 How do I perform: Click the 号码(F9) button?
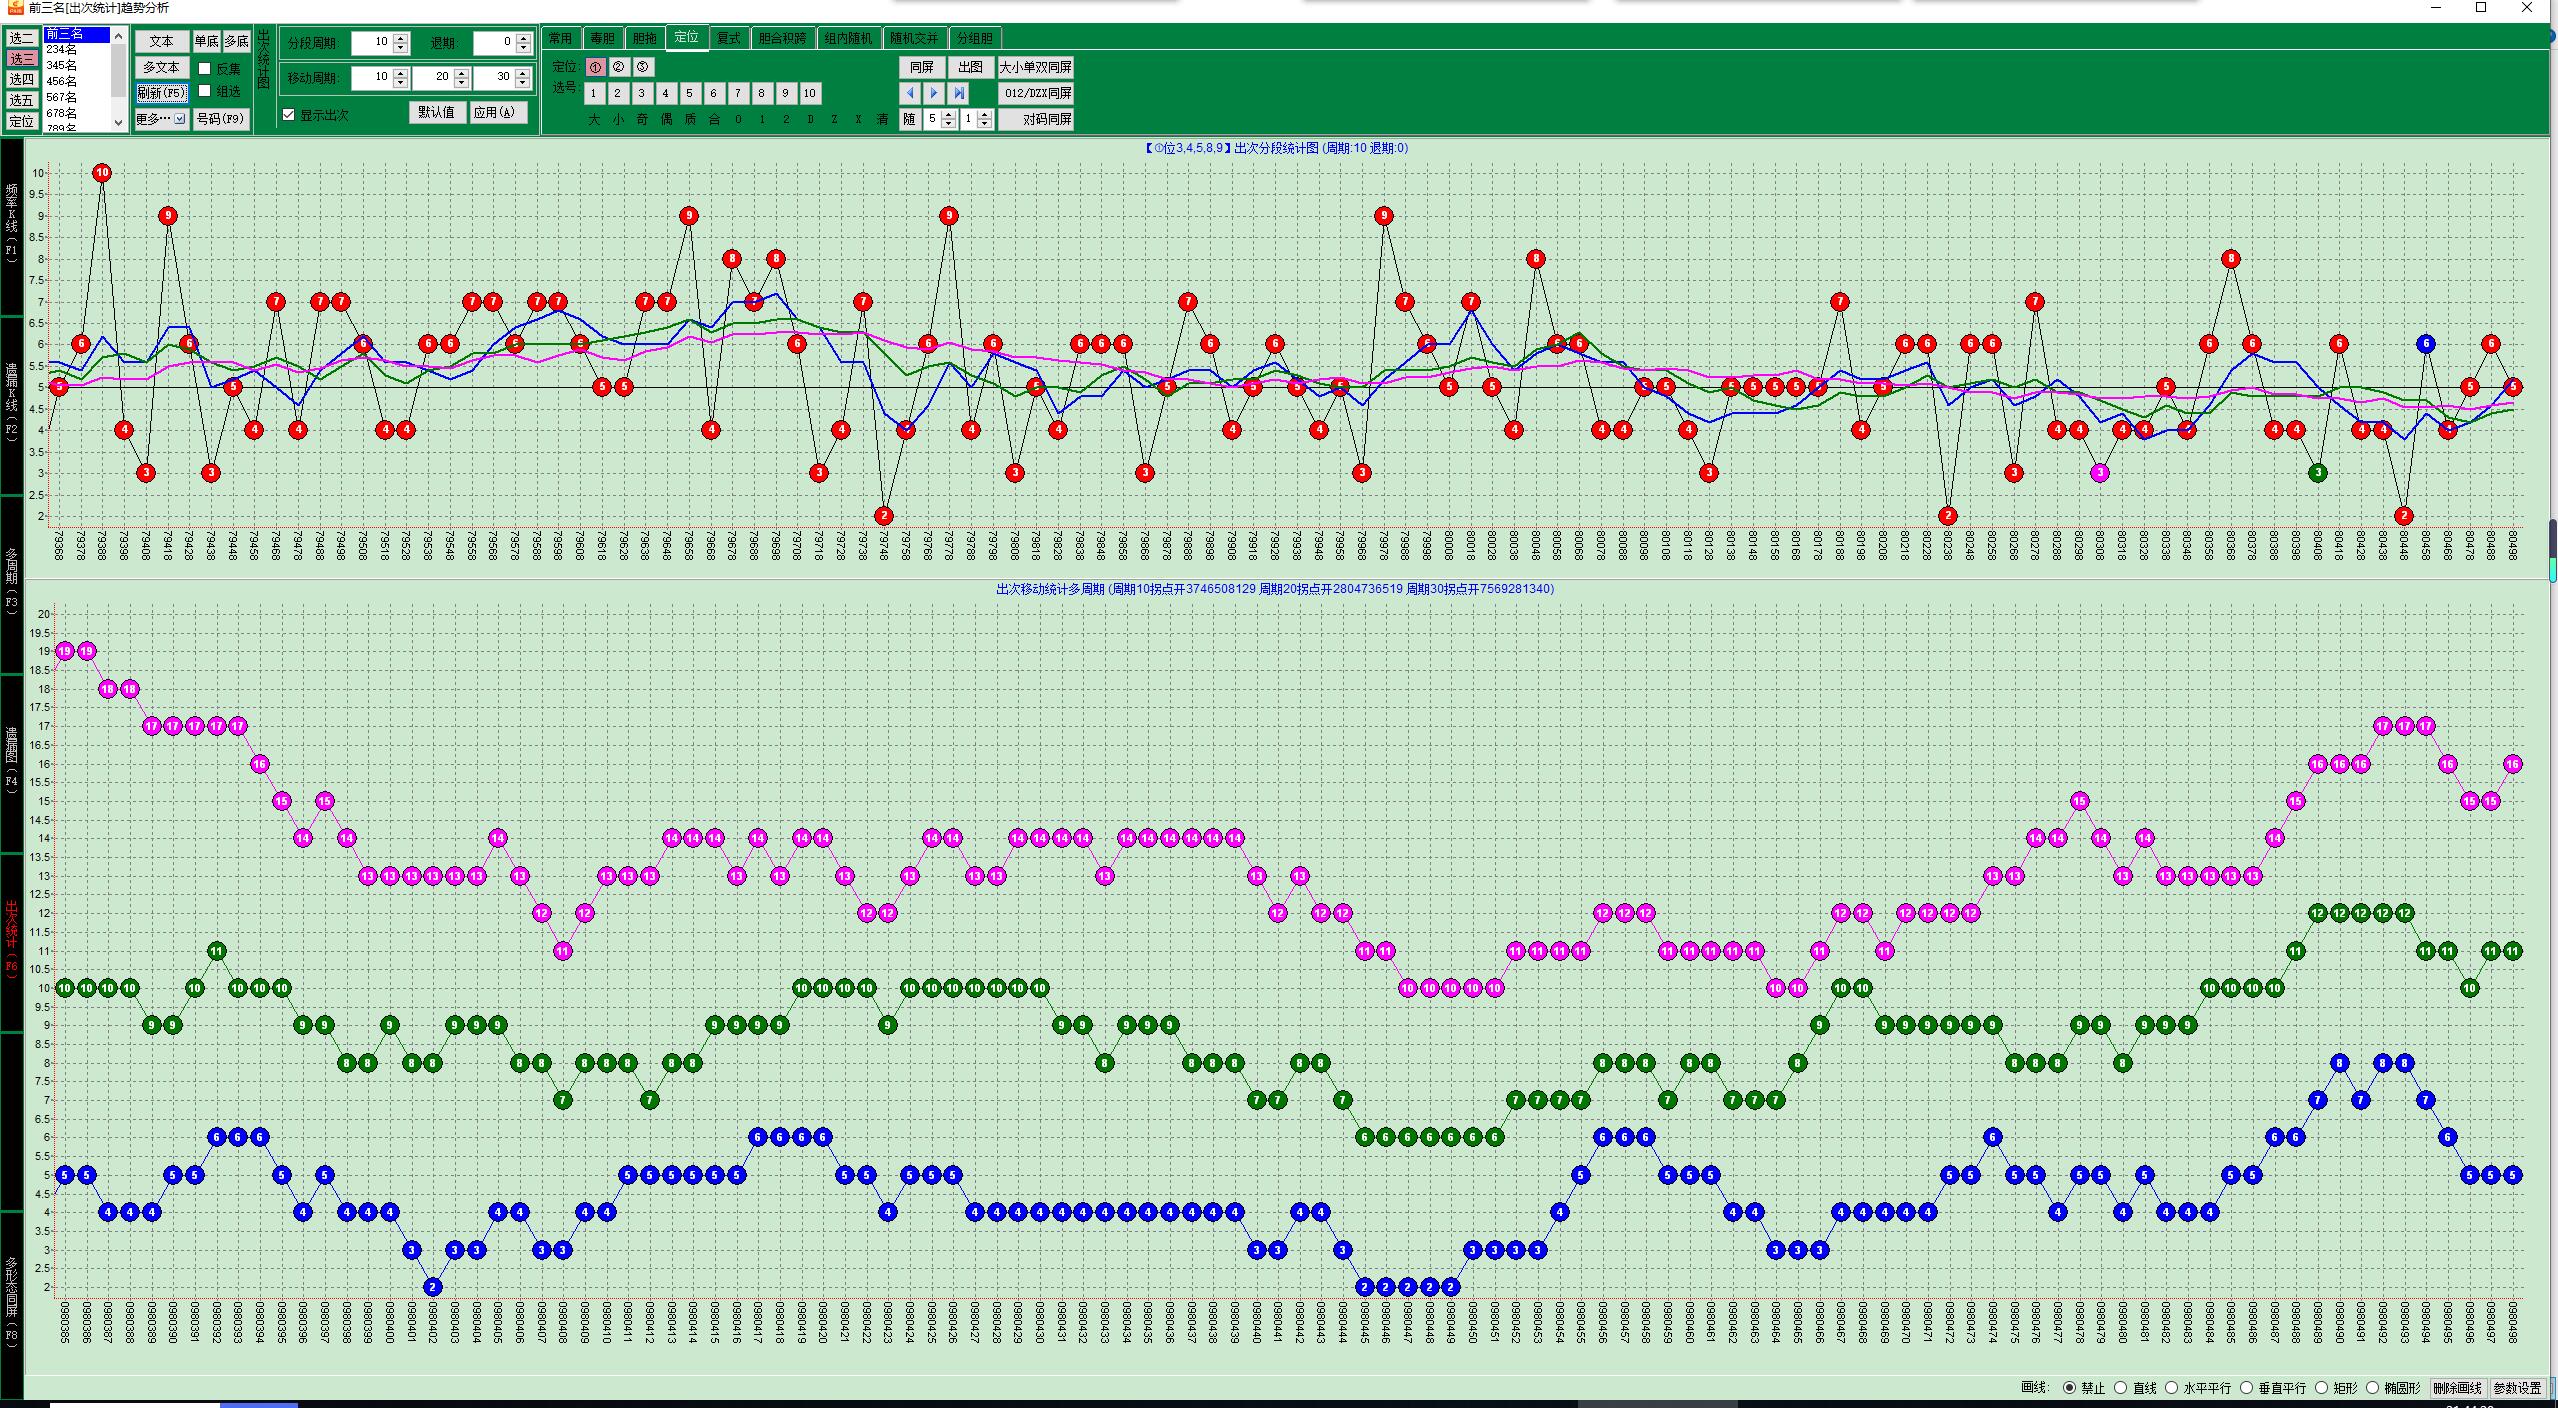221,119
